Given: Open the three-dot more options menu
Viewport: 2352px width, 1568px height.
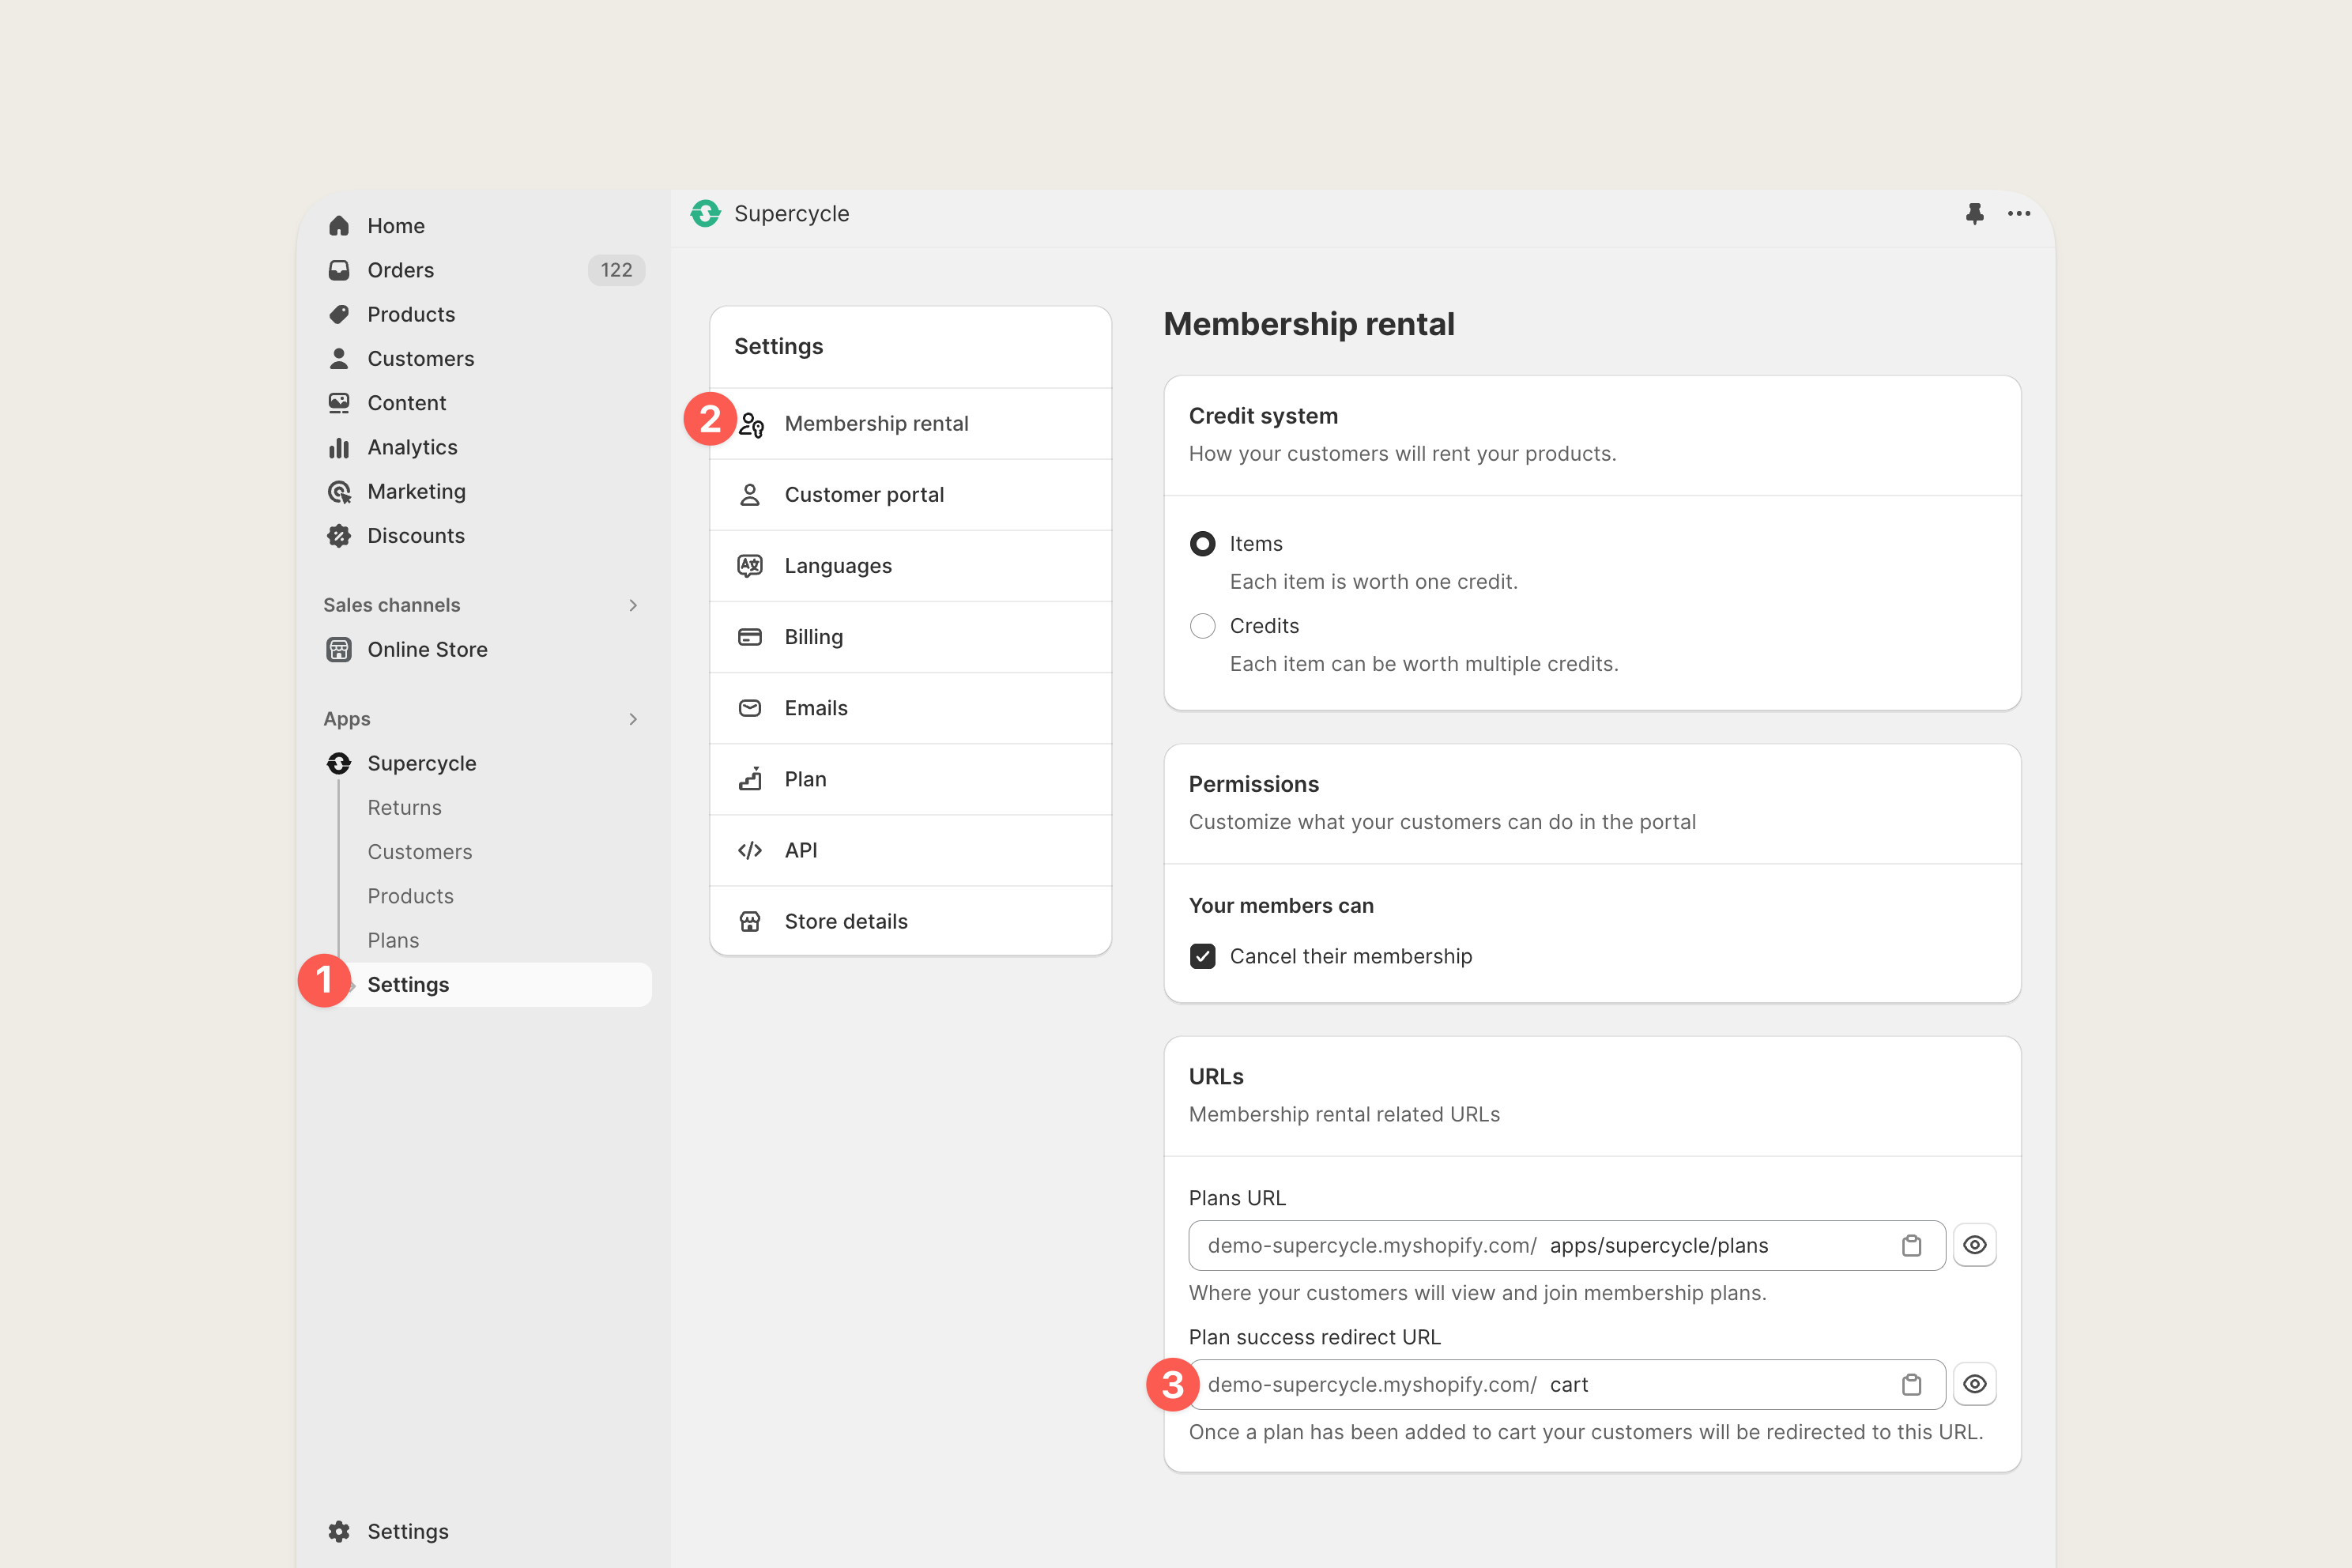Looking at the screenshot, I should coord(2018,213).
